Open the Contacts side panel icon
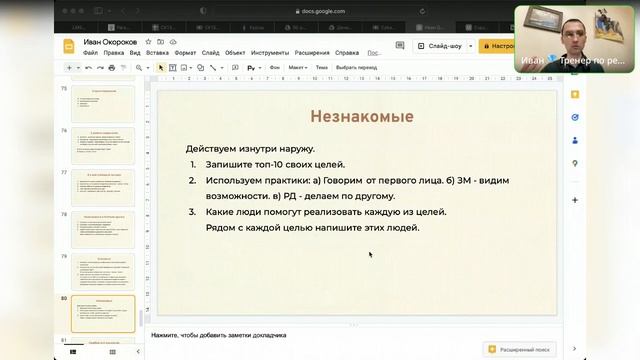This screenshot has width=640, height=360. (x=575, y=140)
